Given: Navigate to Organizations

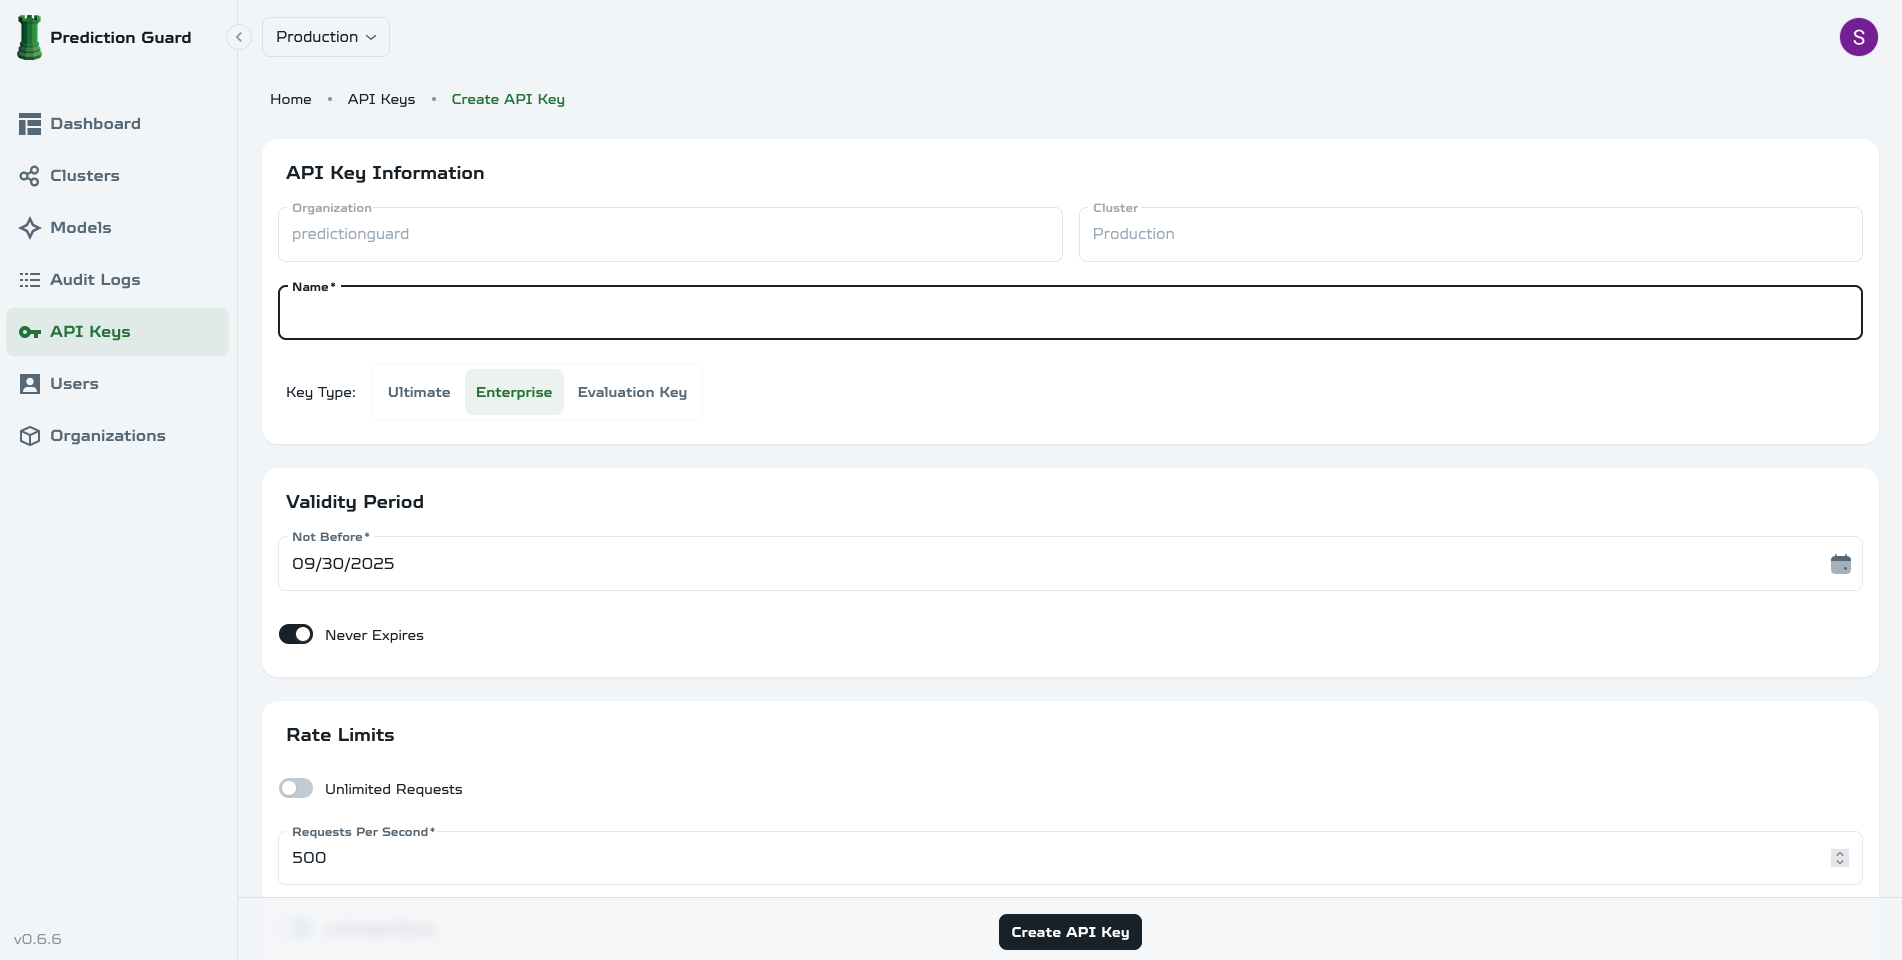Looking at the screenshot, I should pyautogui.click(x=107, y=435).
